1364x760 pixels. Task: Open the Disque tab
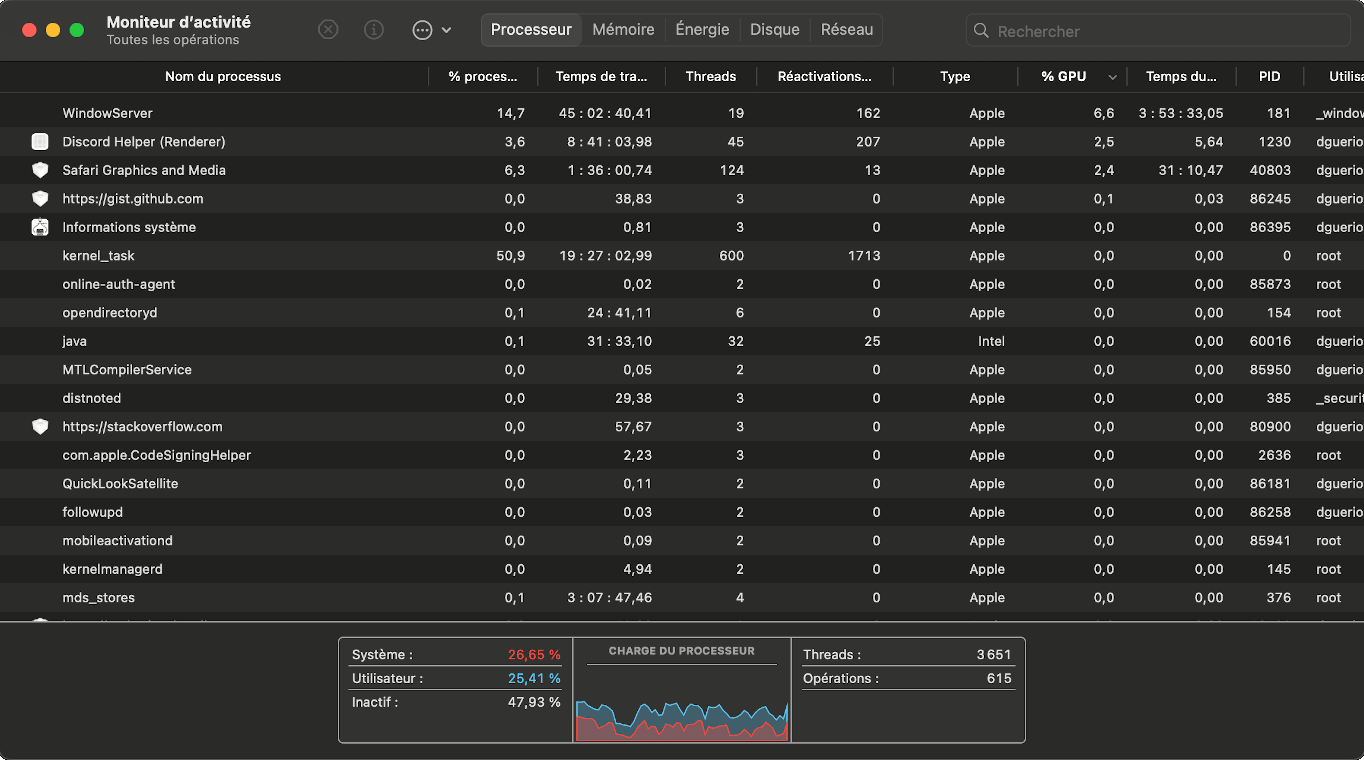coord(775,30)
